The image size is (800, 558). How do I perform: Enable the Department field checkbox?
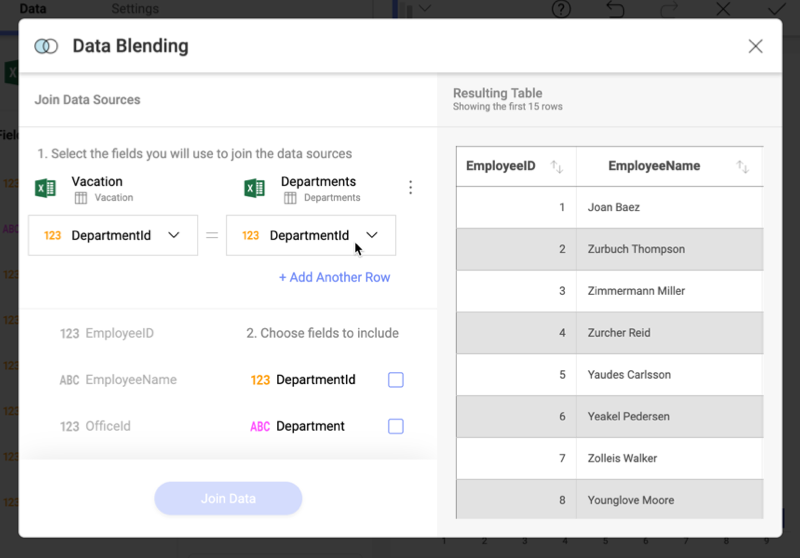coord(396,426)
